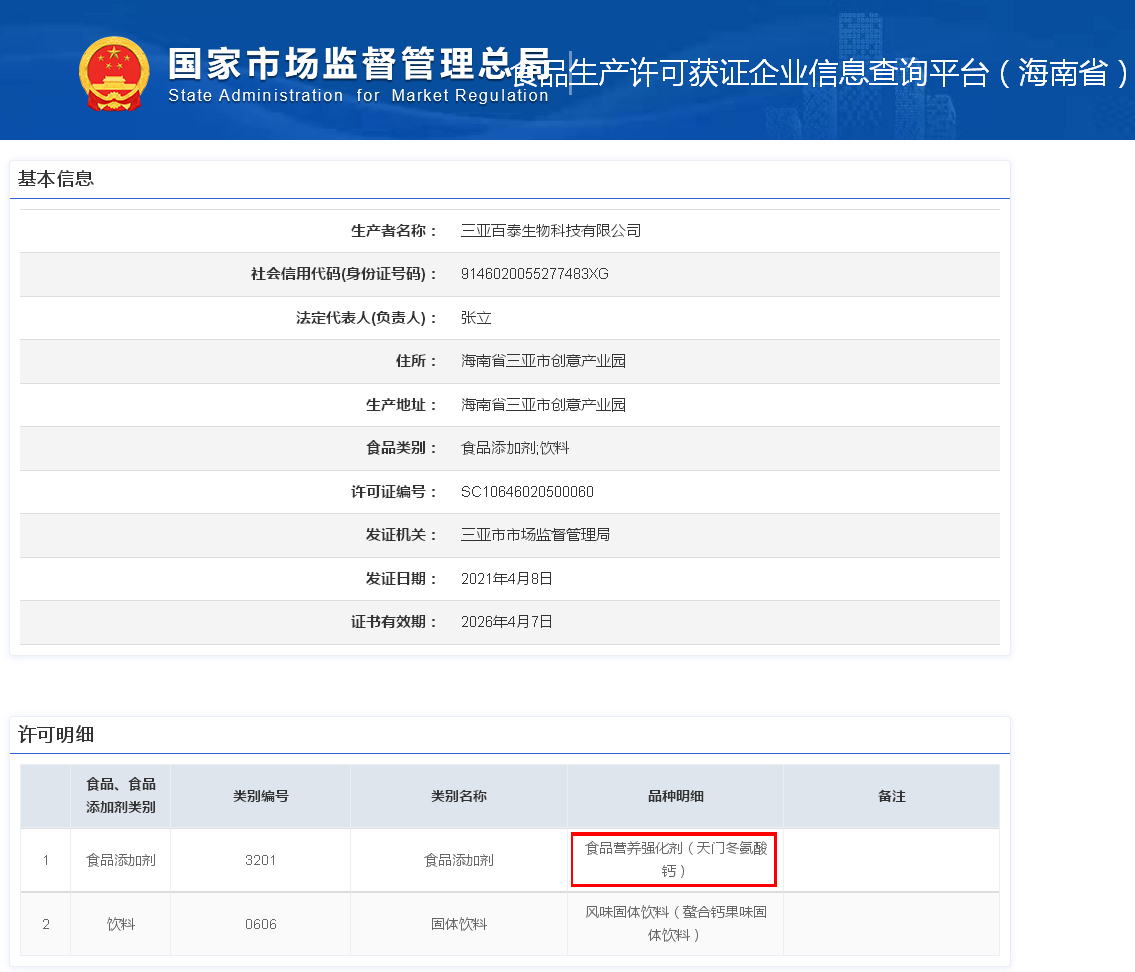Click category code 0606 in row 2
This screenshot has width=1135, height=972.
click(260, 924)
